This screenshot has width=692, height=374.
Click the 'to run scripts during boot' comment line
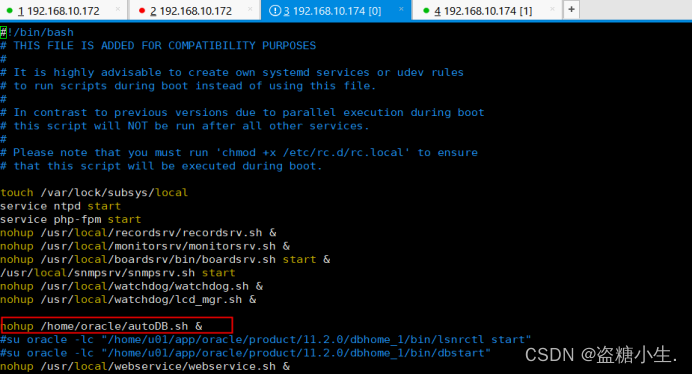pos(188,86)
